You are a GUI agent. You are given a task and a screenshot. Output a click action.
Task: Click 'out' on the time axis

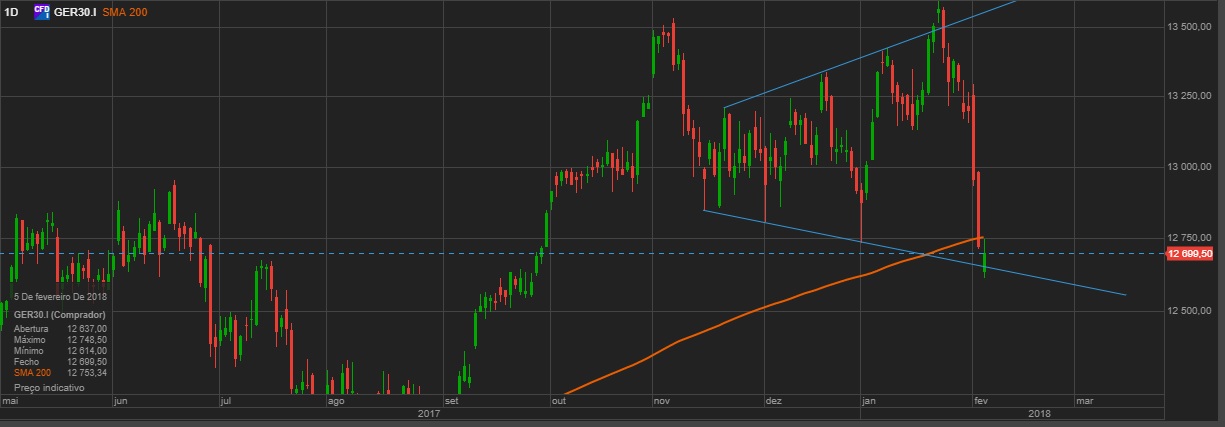[x=558, y=400]
